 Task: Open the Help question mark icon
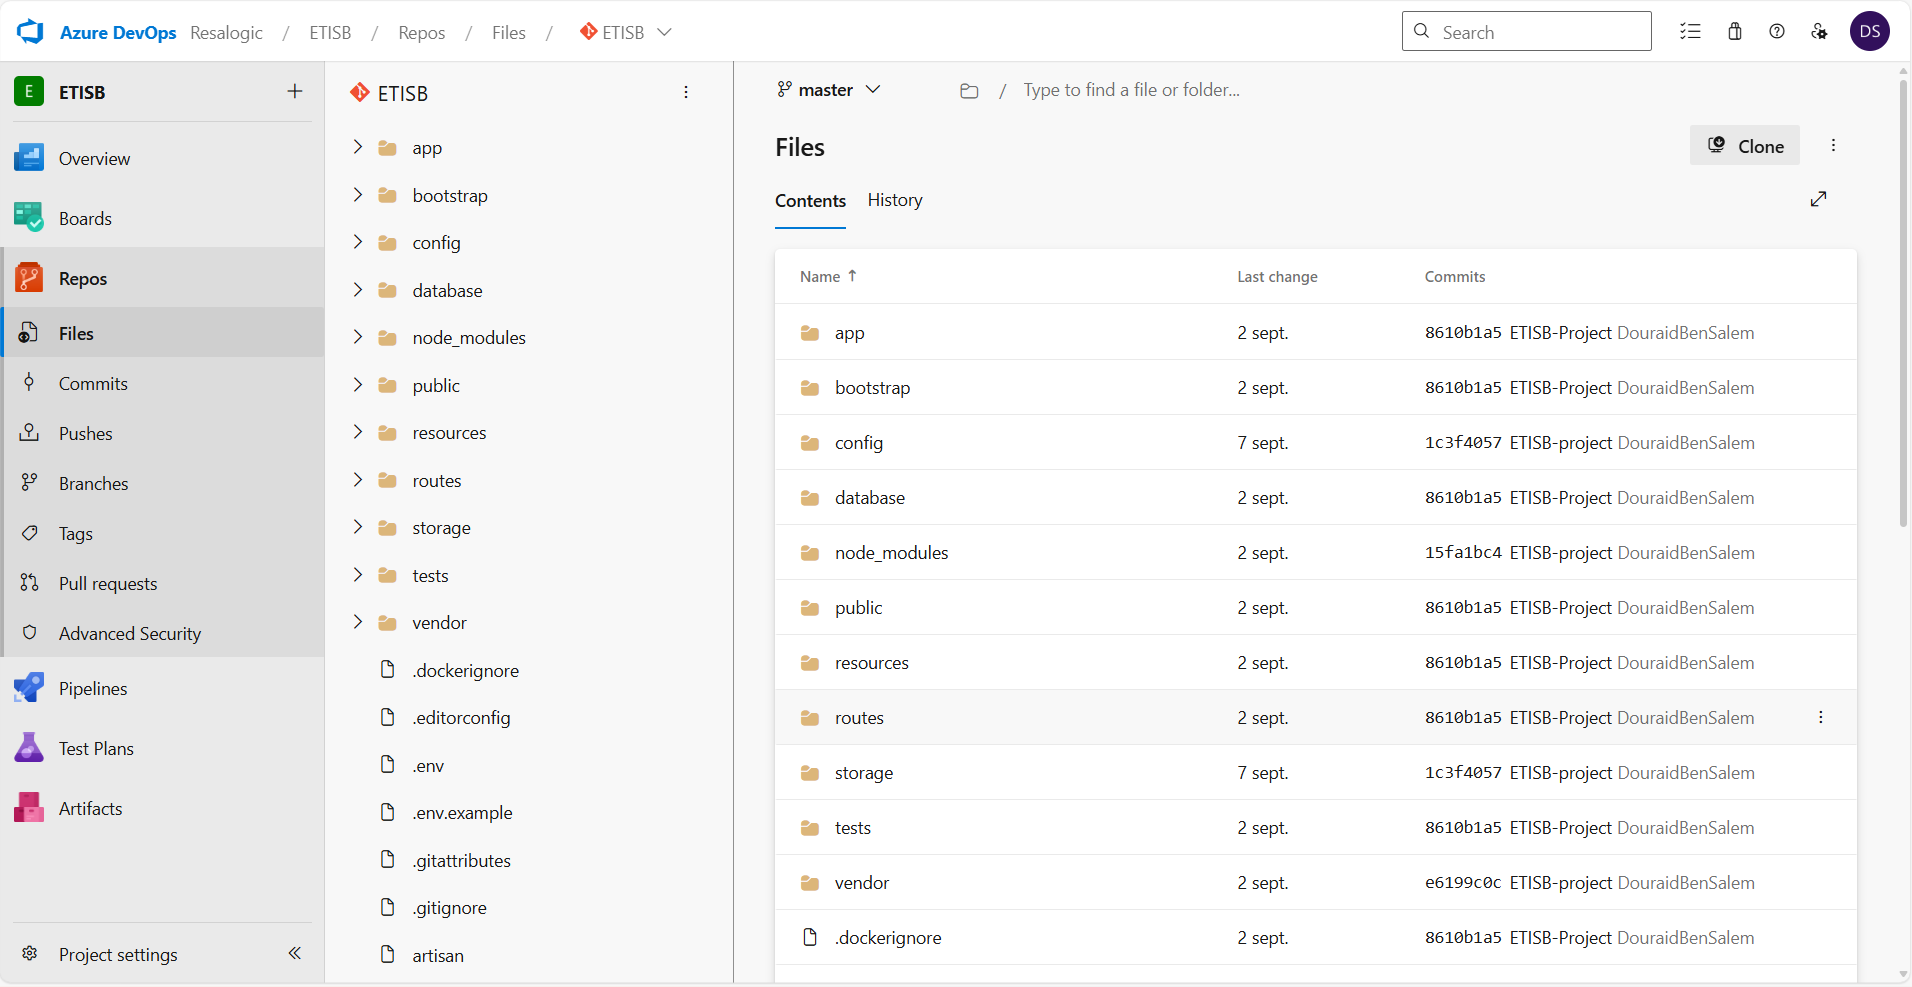pos(1777,32)
